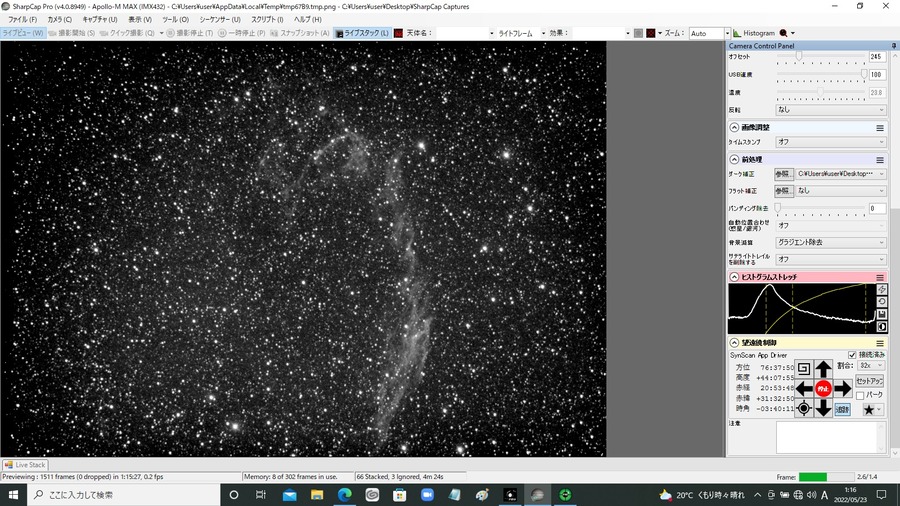Viewport: 900px width, 506px height.
Task: Click 参照 browse button for フラット補正
Action: click(783, 190)
